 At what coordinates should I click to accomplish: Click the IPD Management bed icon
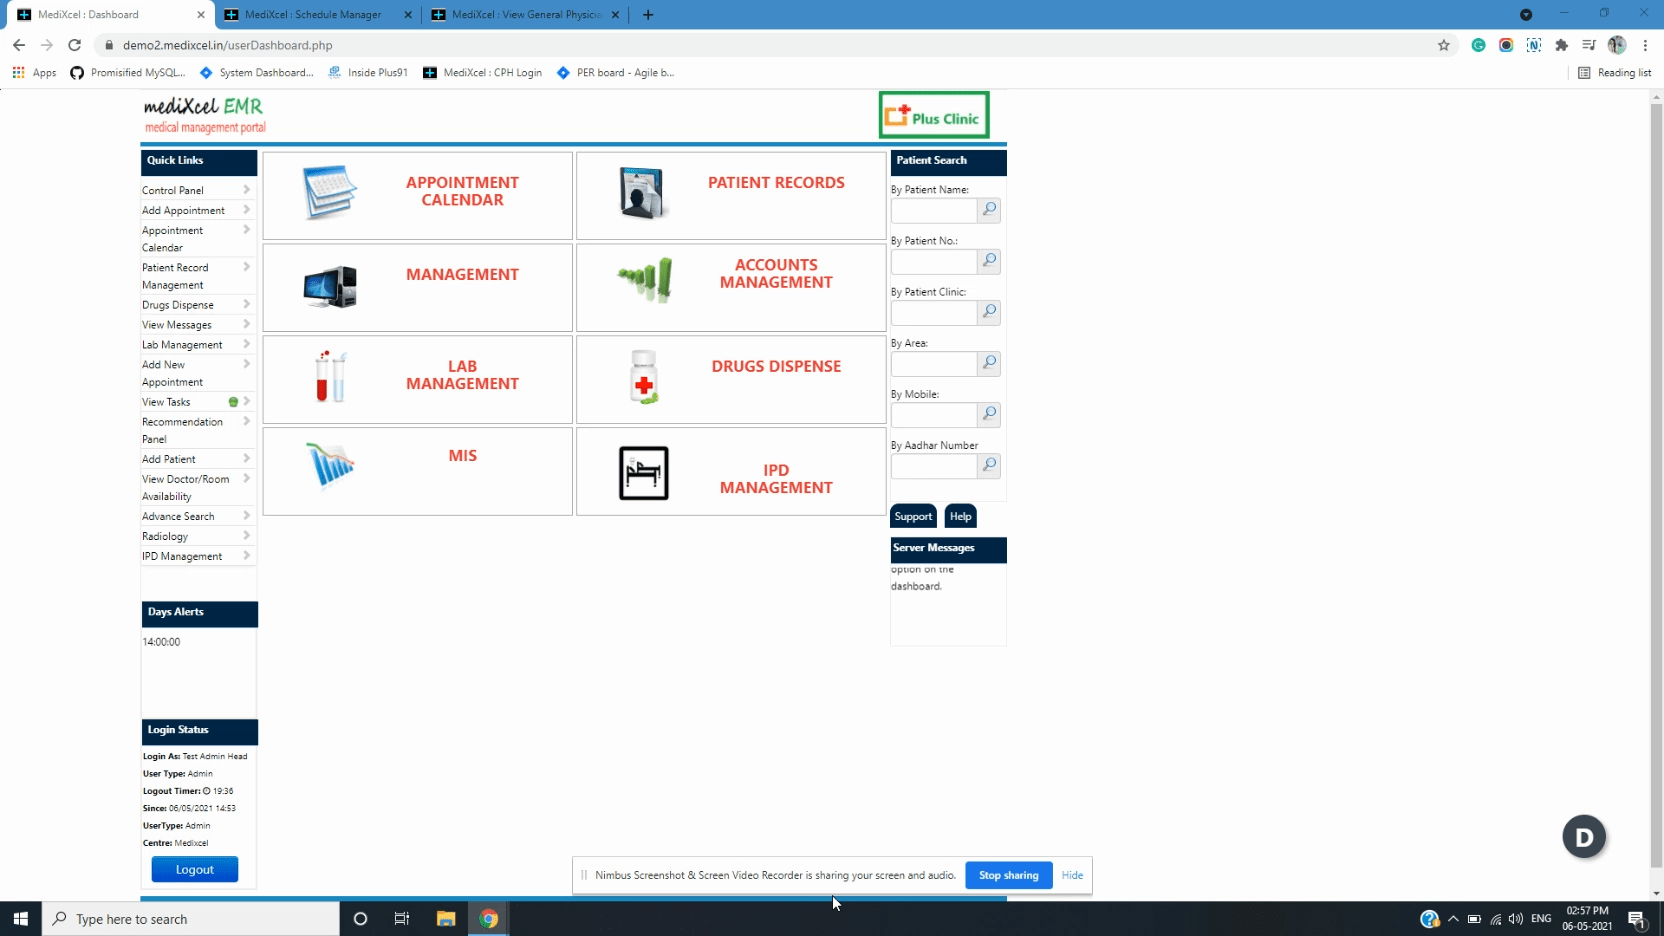click(x=643, y=473)
